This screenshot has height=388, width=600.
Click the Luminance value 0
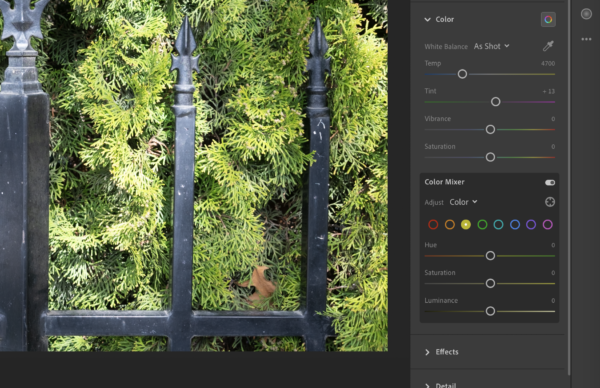[553, 301]
